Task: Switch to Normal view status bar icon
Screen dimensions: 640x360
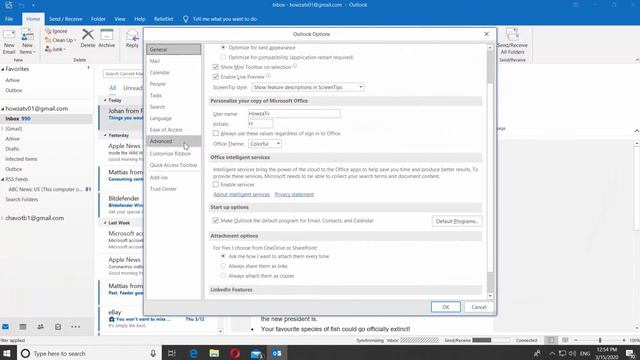Action: pos(551,340)
